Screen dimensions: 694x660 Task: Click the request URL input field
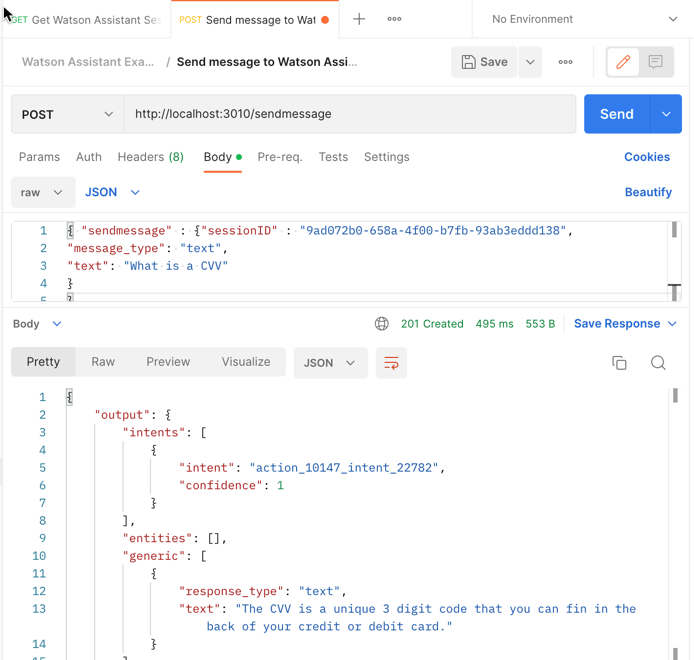[350, 114]
